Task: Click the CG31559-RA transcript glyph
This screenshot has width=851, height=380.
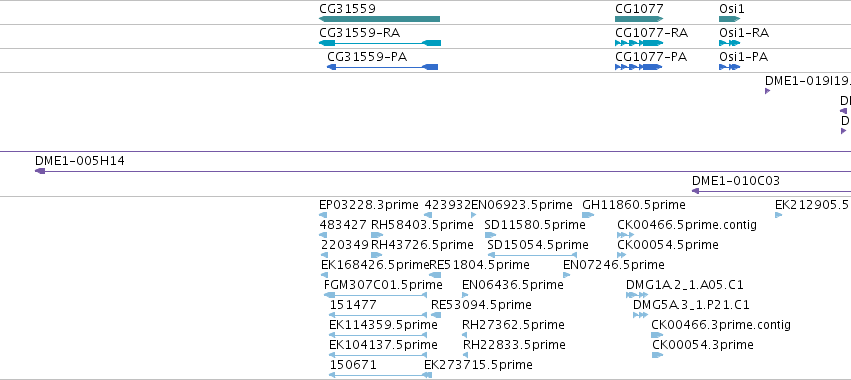Action: (380, 43)
